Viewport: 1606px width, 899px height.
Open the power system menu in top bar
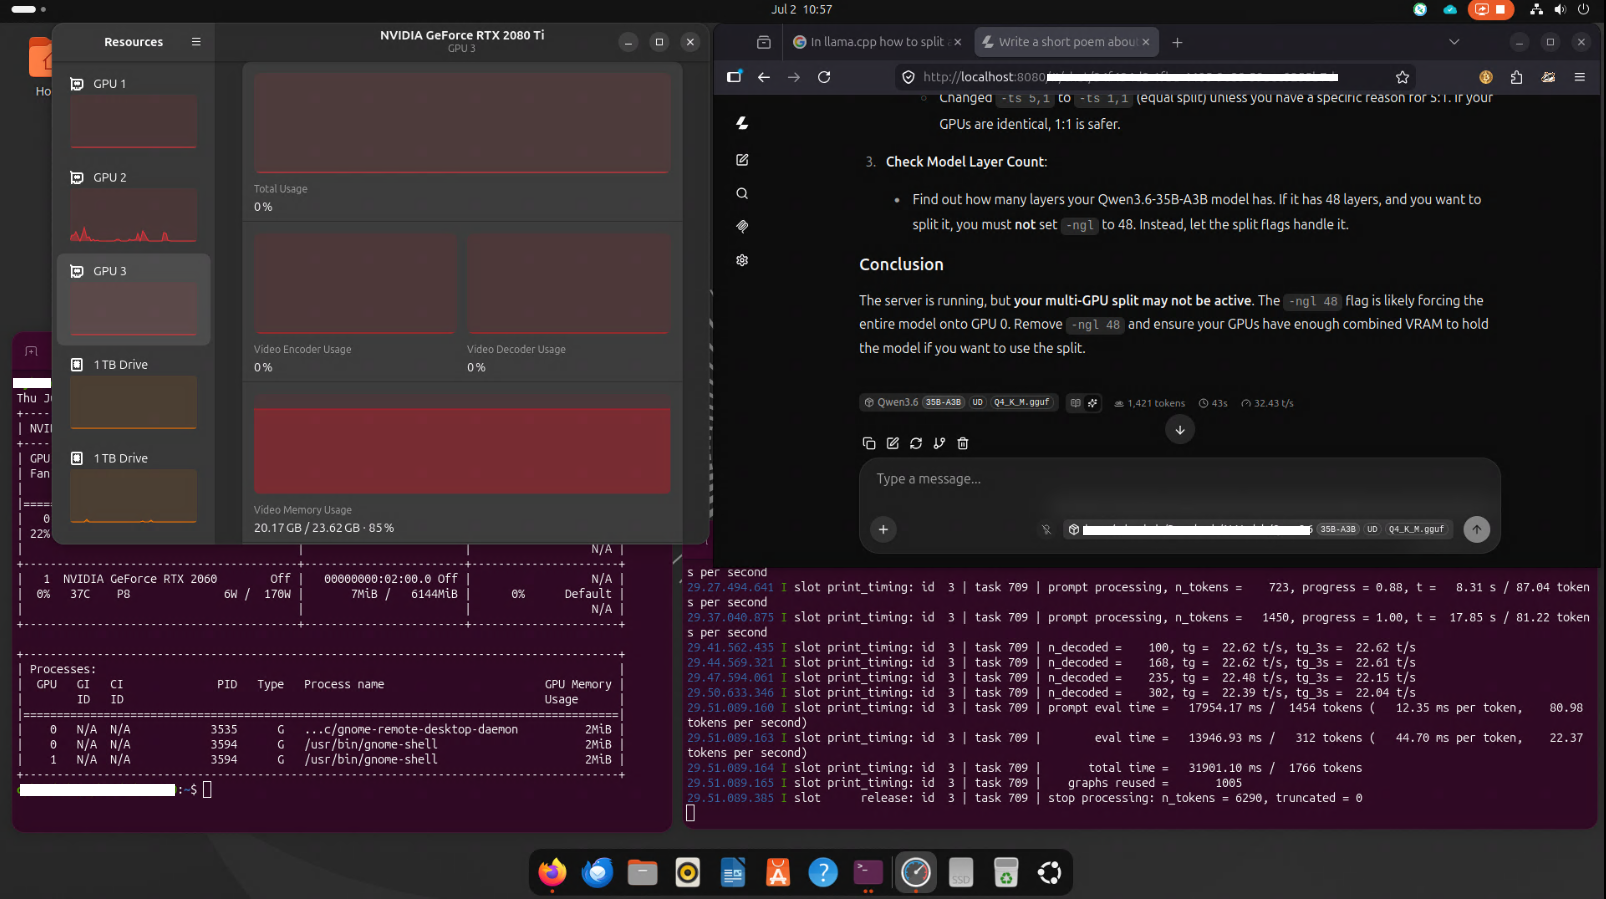click(1583, 9)
